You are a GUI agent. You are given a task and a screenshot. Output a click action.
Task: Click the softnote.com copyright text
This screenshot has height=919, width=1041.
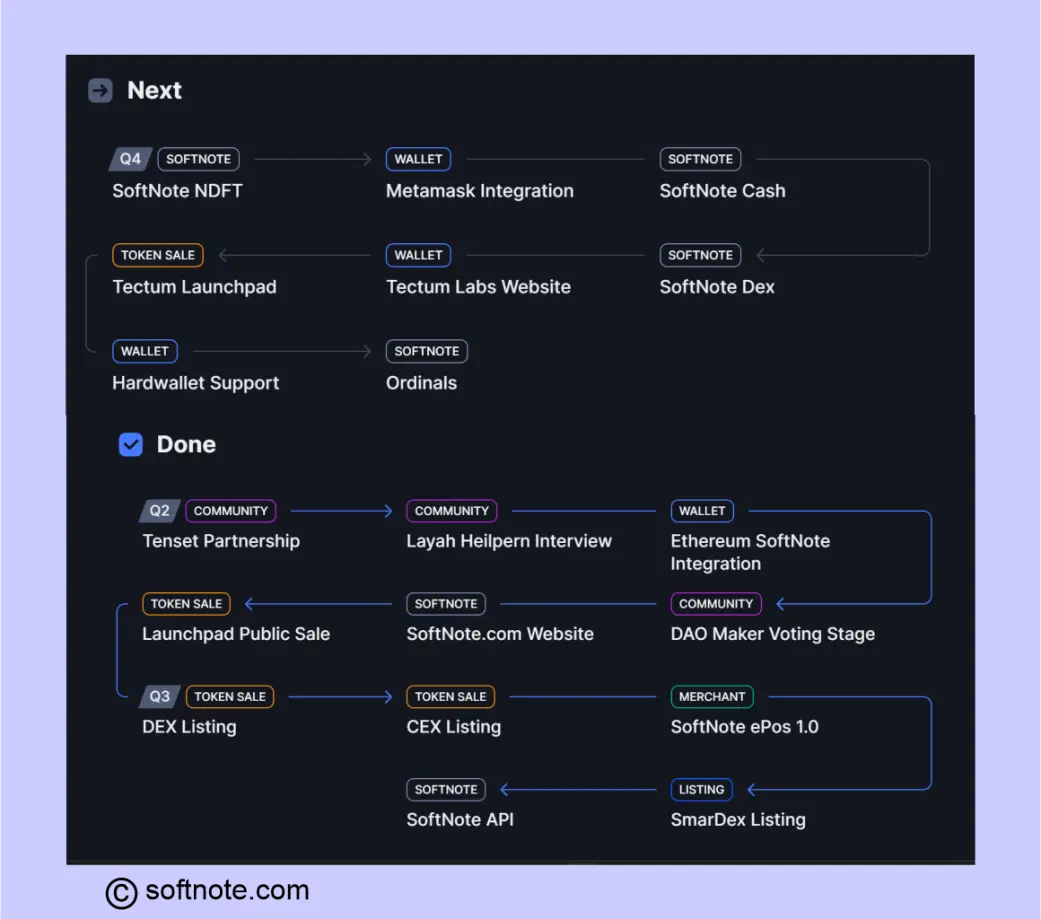[227, 890]
